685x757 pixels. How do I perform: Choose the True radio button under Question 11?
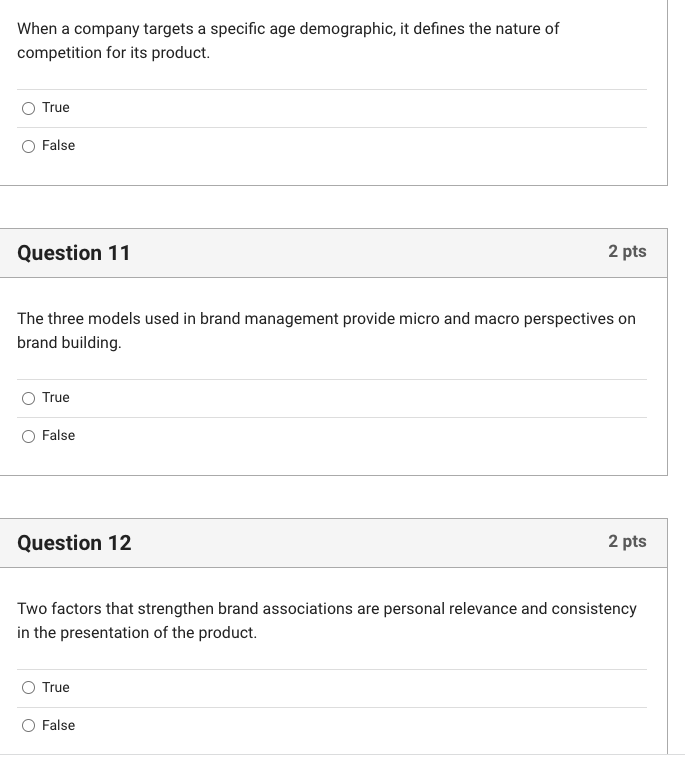pyautogui.click(x=29, y=398)
